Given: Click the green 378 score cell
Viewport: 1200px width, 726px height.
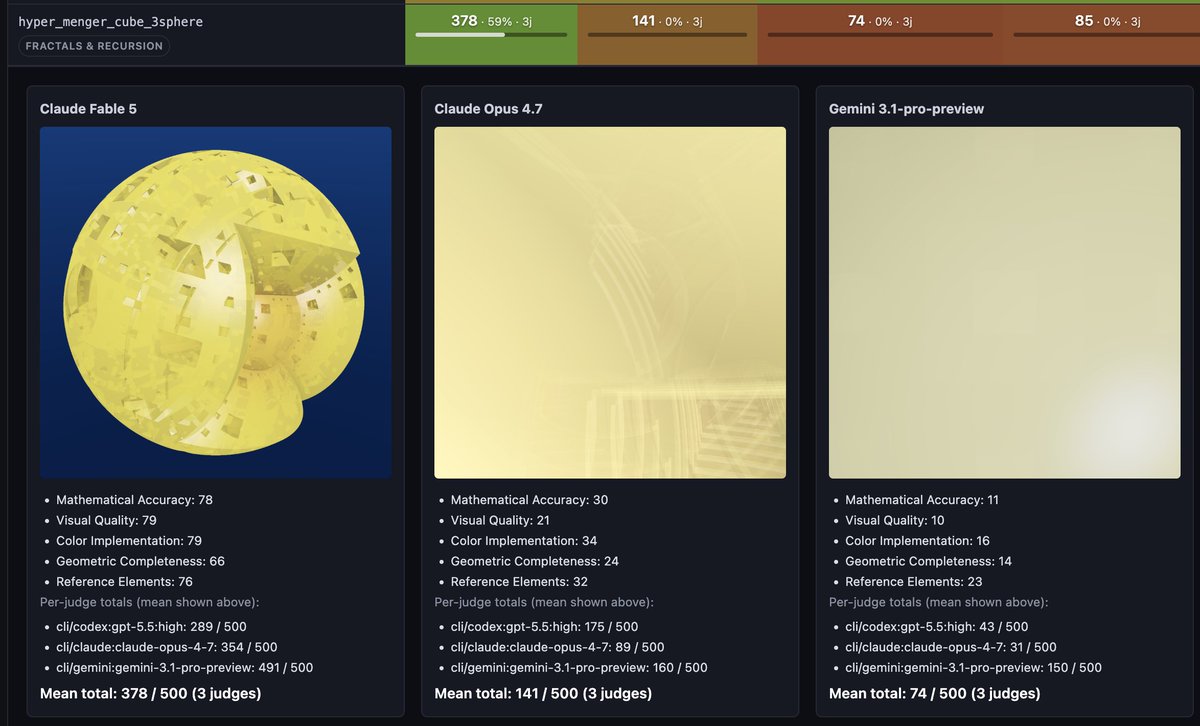Looking at the screenshot, I should pos(491,33).
